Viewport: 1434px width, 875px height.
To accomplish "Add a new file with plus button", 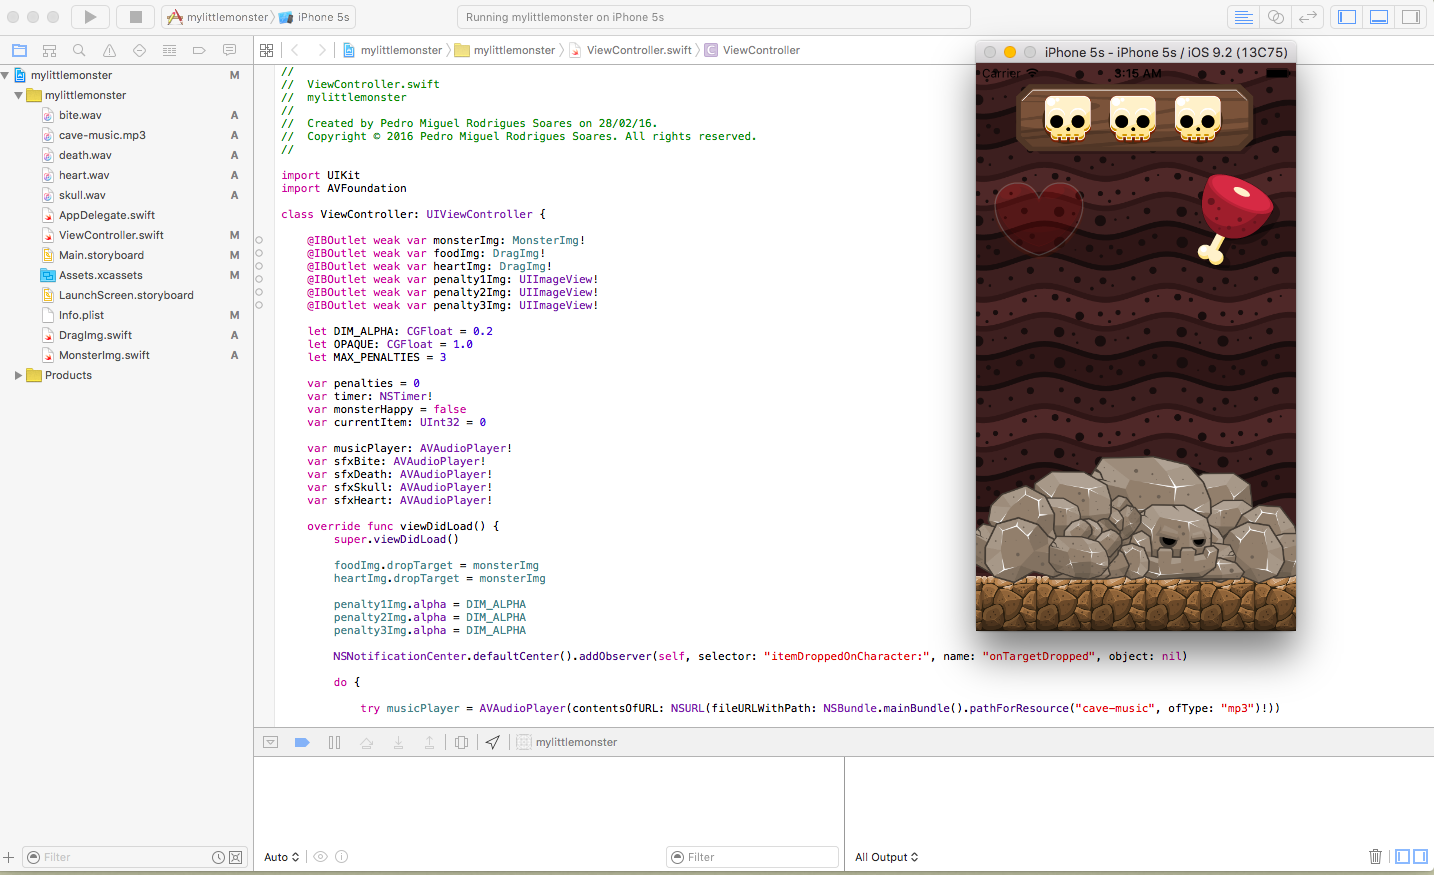I will [8, 857].
